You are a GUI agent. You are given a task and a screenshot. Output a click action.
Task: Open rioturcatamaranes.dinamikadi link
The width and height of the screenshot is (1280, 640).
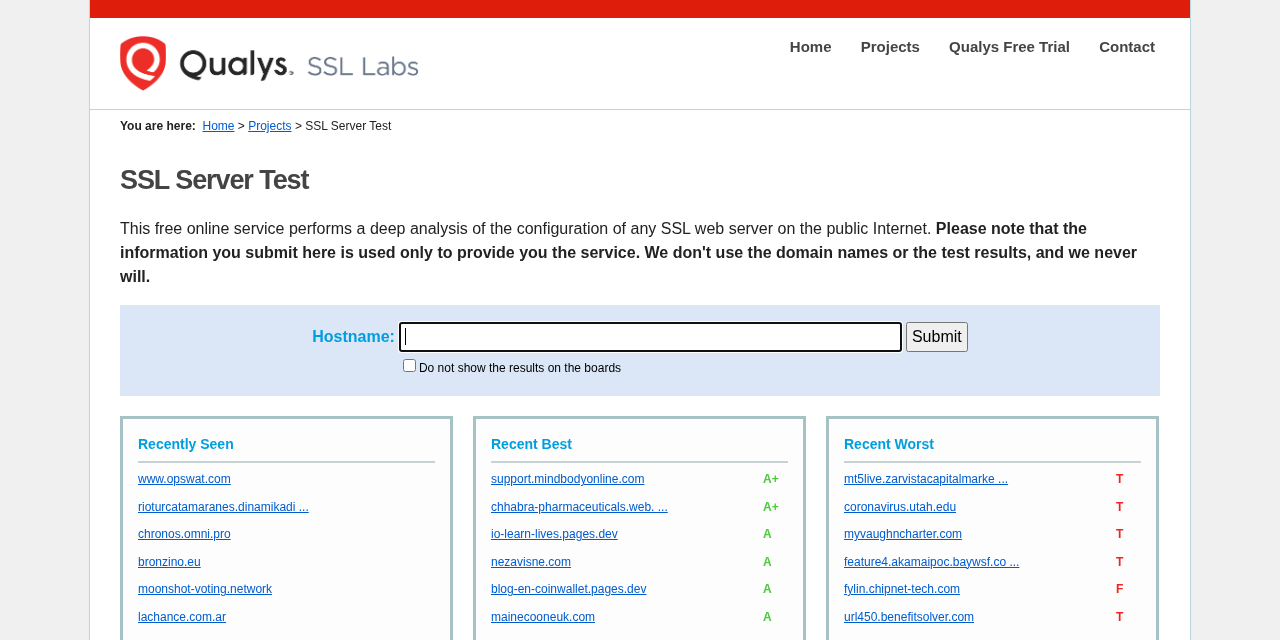click(223, 507)
